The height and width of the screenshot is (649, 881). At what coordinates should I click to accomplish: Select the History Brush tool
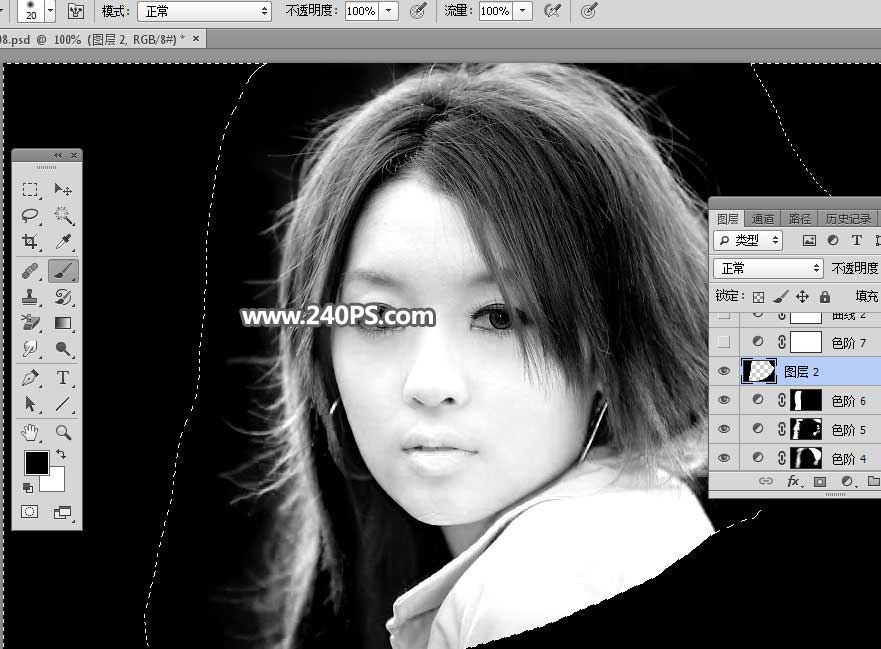pos(63,297)
